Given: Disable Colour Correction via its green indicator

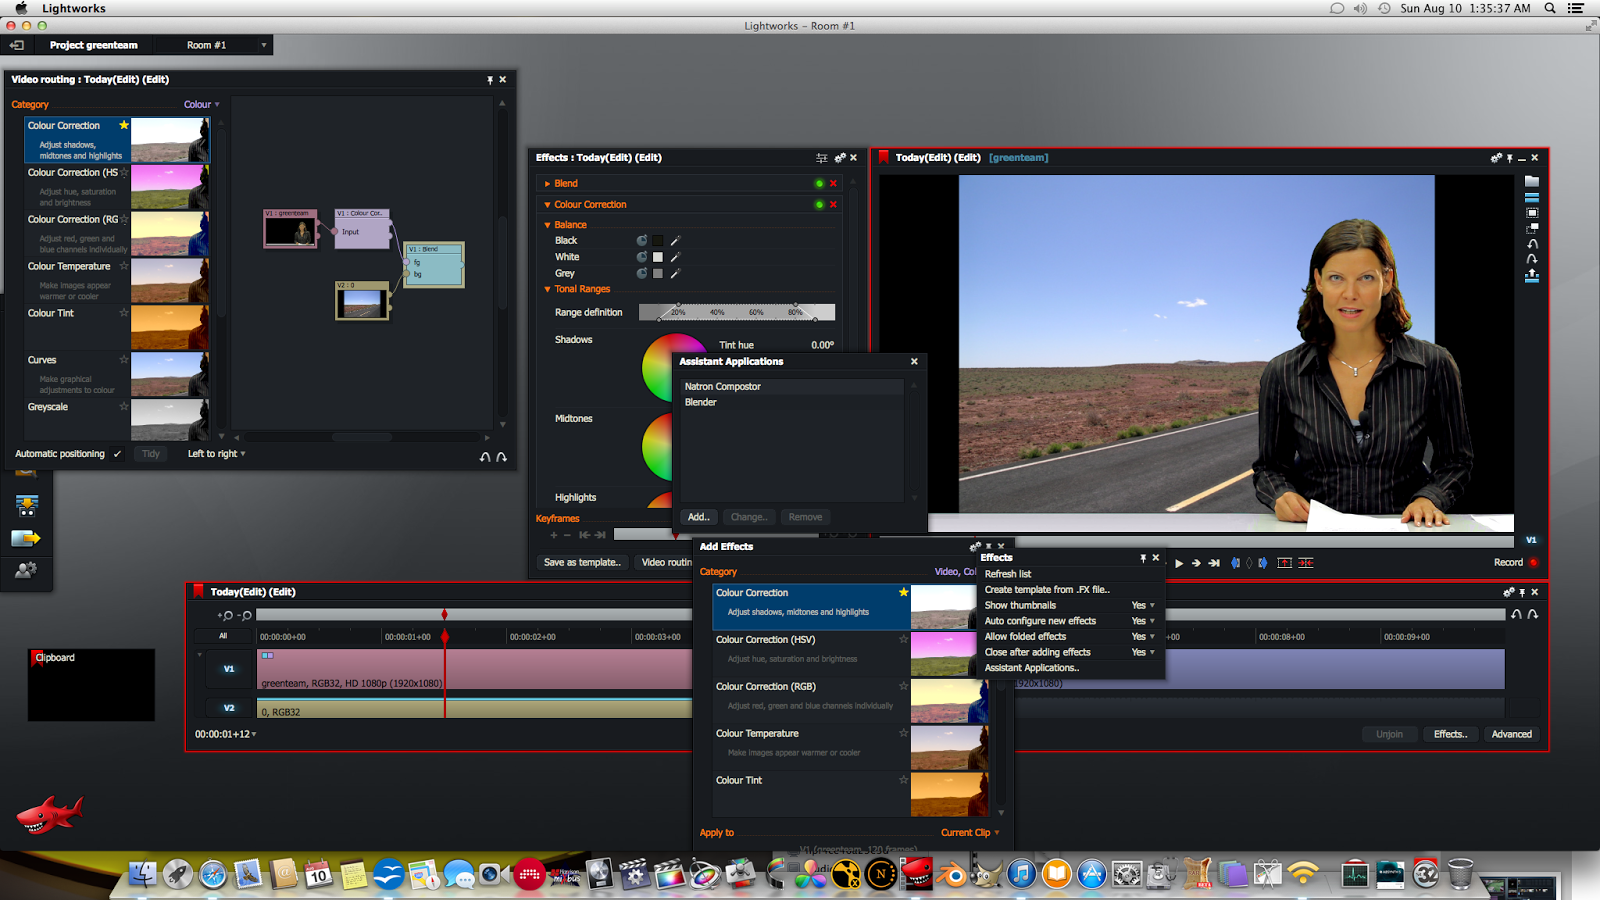Looking at the screenshot, I should (x=819, y=204).
